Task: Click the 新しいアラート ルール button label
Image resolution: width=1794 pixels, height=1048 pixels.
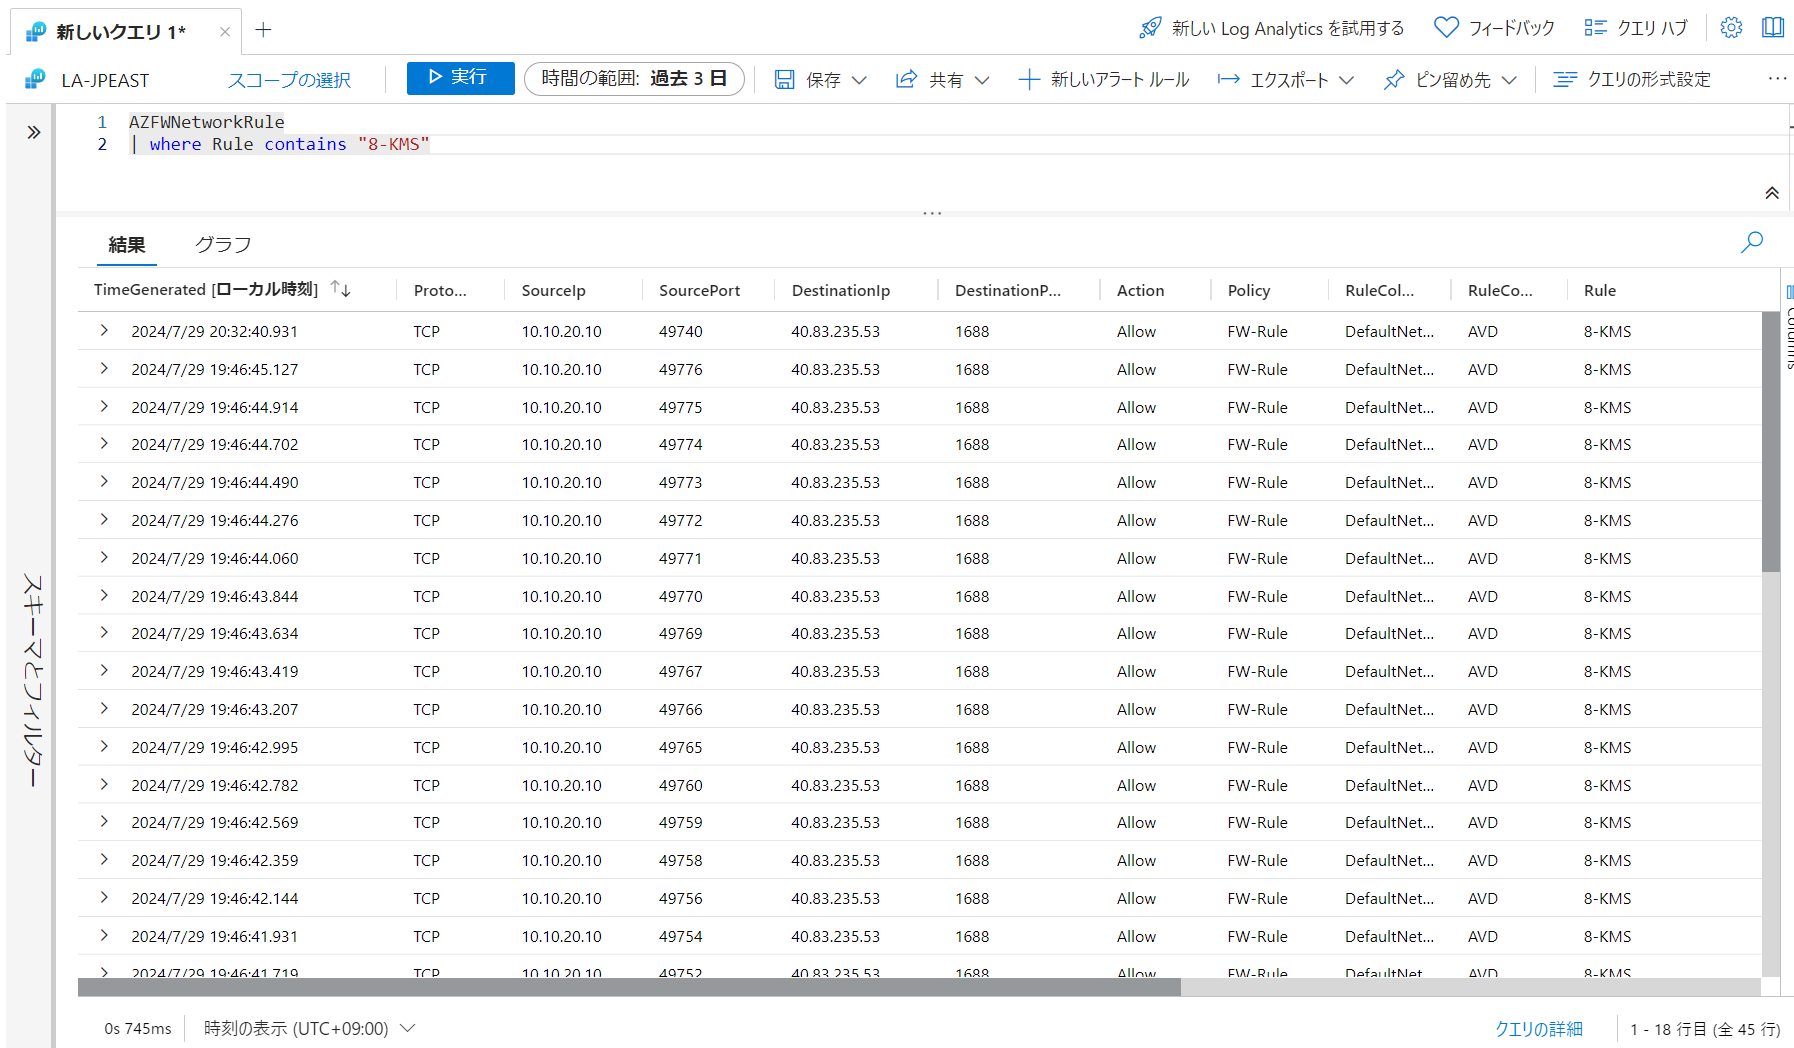Action: 1120,79
